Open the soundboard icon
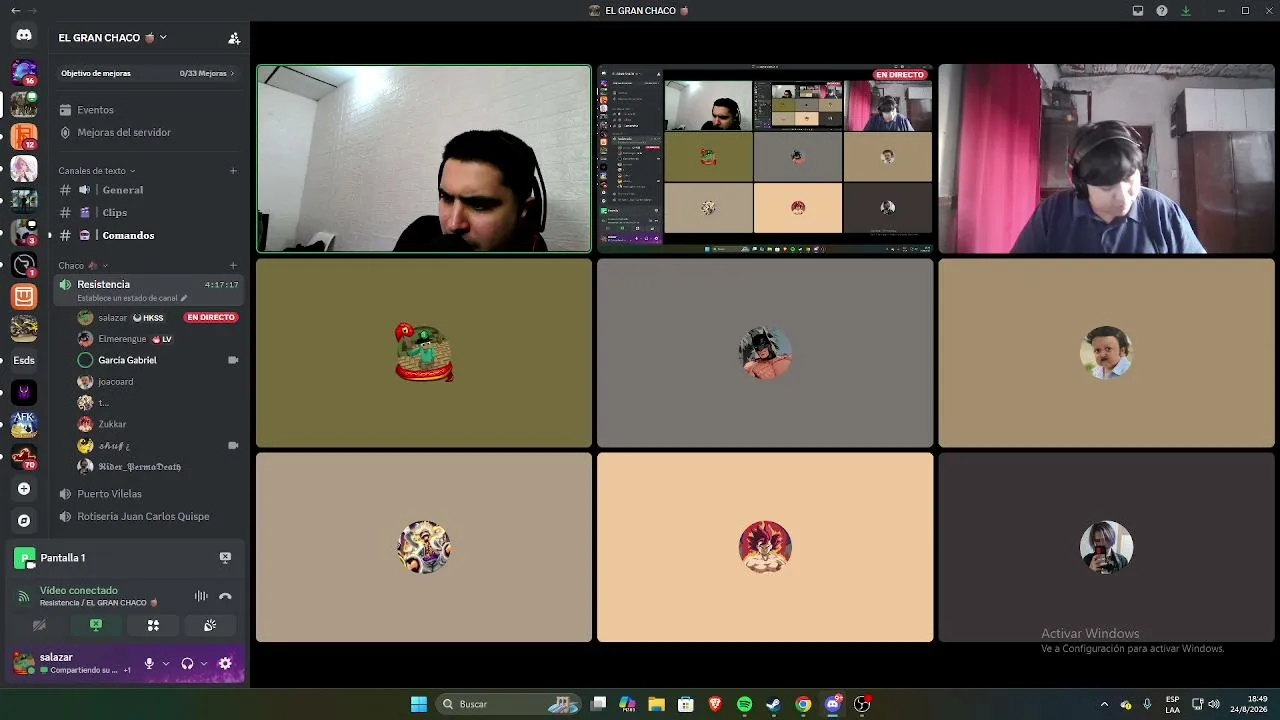This screenshot has width=1280, height=720. (x=210, y=625)
